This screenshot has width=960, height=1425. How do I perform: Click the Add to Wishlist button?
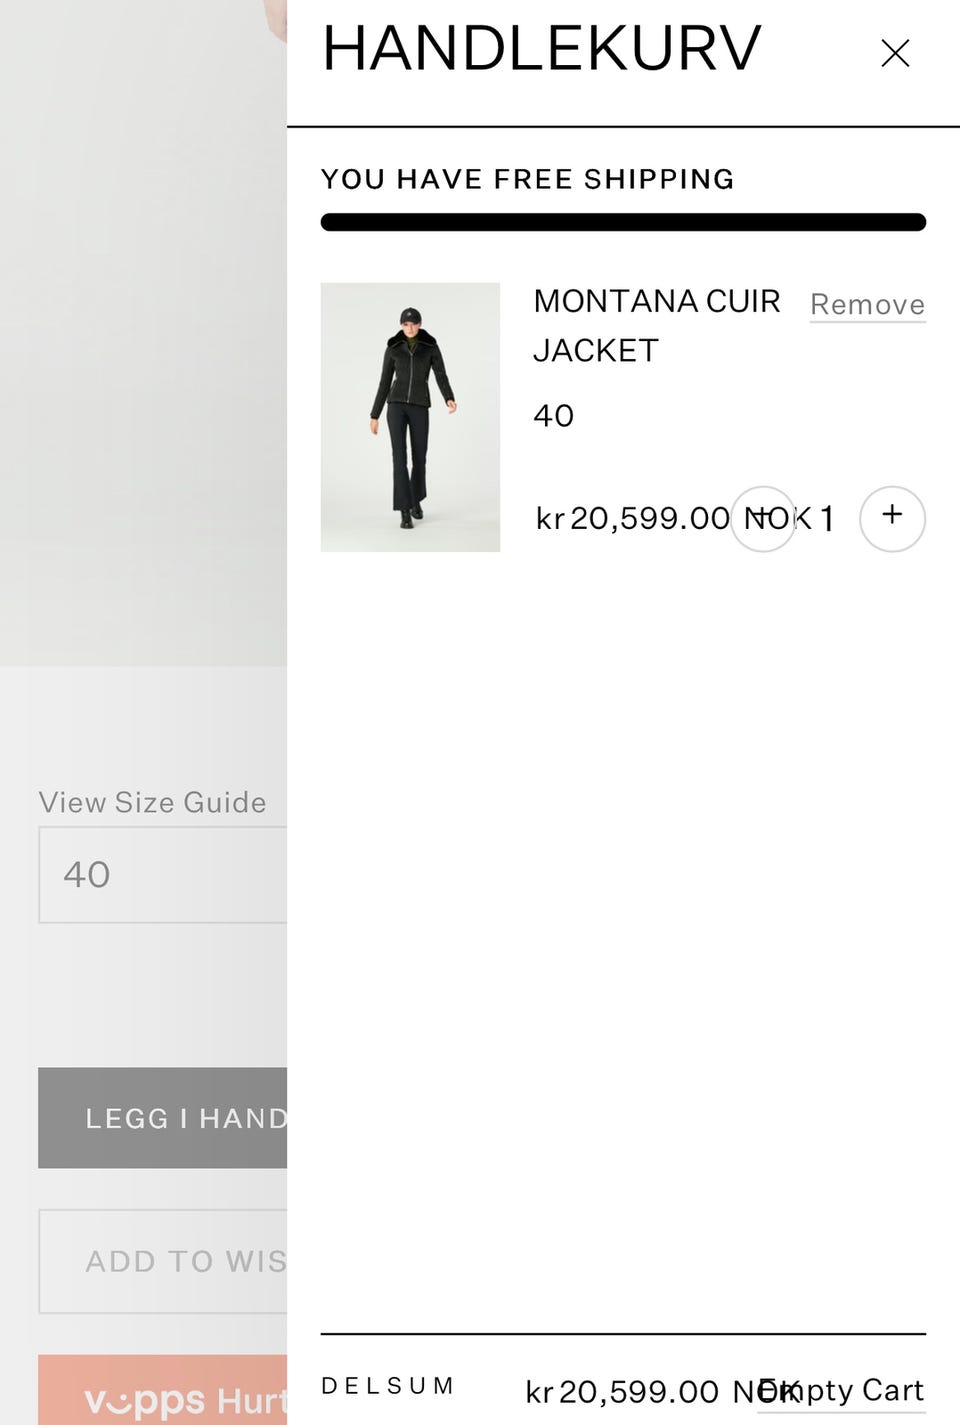point(163,1261)
